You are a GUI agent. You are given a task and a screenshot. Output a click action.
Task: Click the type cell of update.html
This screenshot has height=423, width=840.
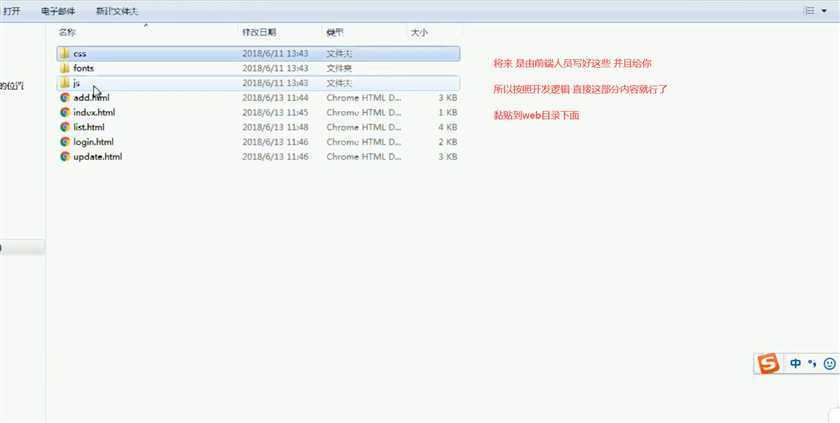coord(364,157)
